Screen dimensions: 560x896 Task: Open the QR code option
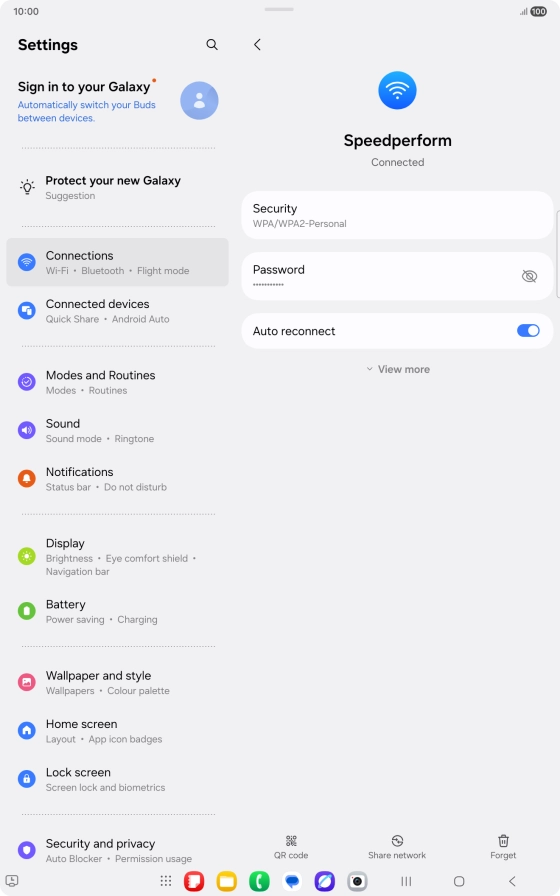point(291,847)
